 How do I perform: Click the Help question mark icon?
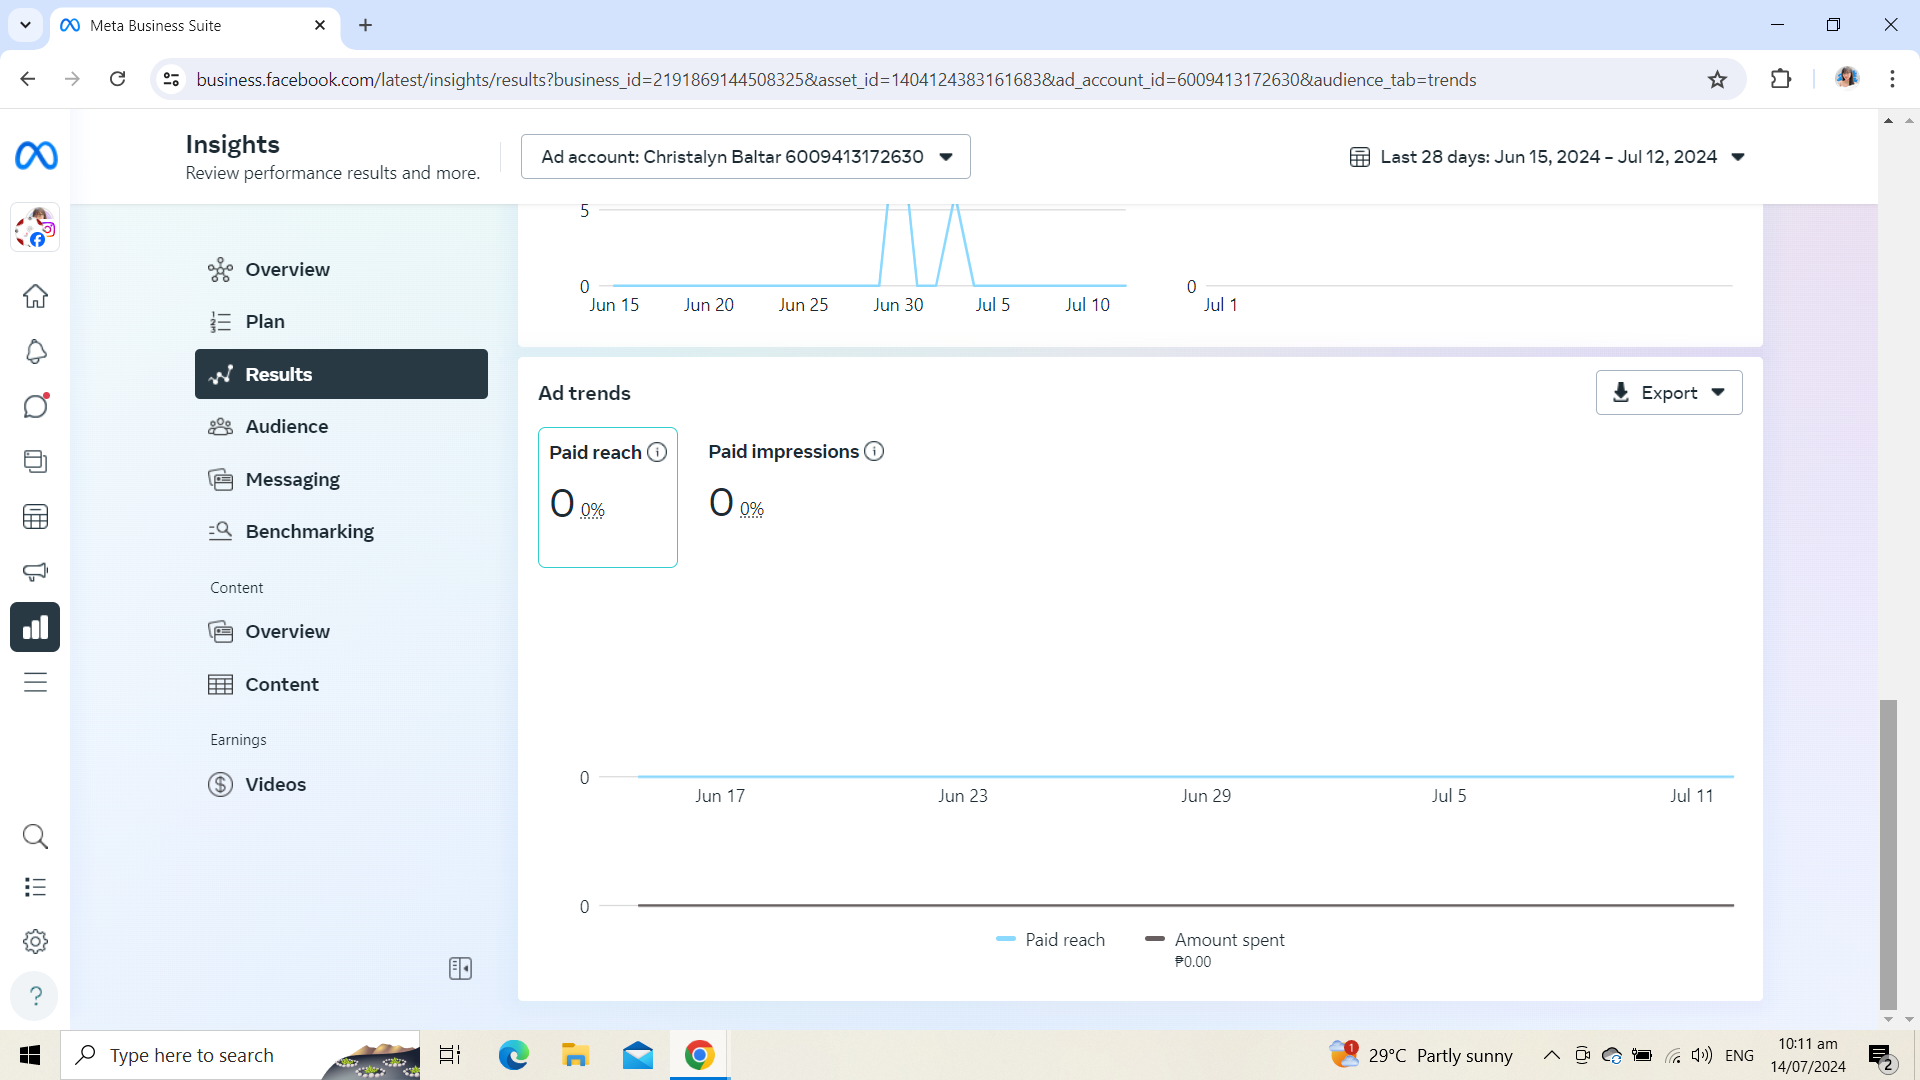(35, 996)
